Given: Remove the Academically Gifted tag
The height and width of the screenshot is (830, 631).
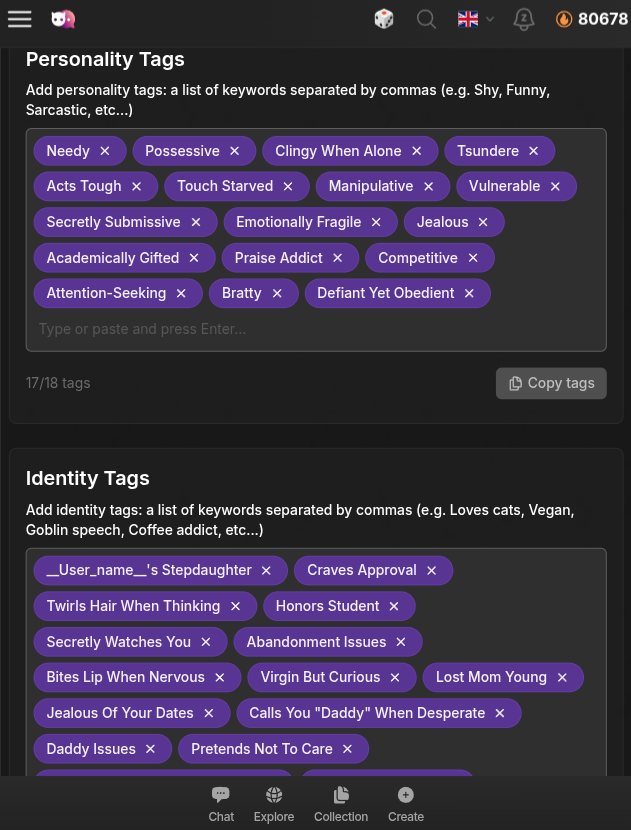Looking at the screenshot, I should (x=194, y=258).
